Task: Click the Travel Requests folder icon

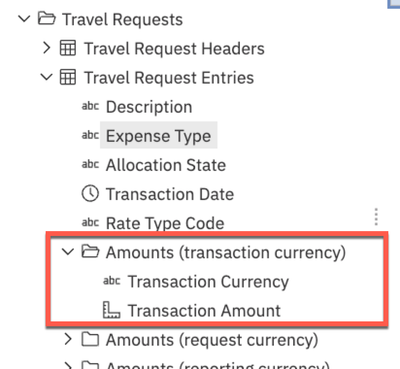Action: pos(46,18)
